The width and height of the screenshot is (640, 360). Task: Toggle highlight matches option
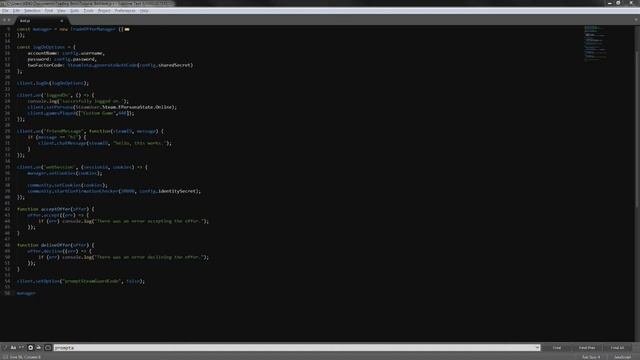pyautogui.click(x=48, y=348)
